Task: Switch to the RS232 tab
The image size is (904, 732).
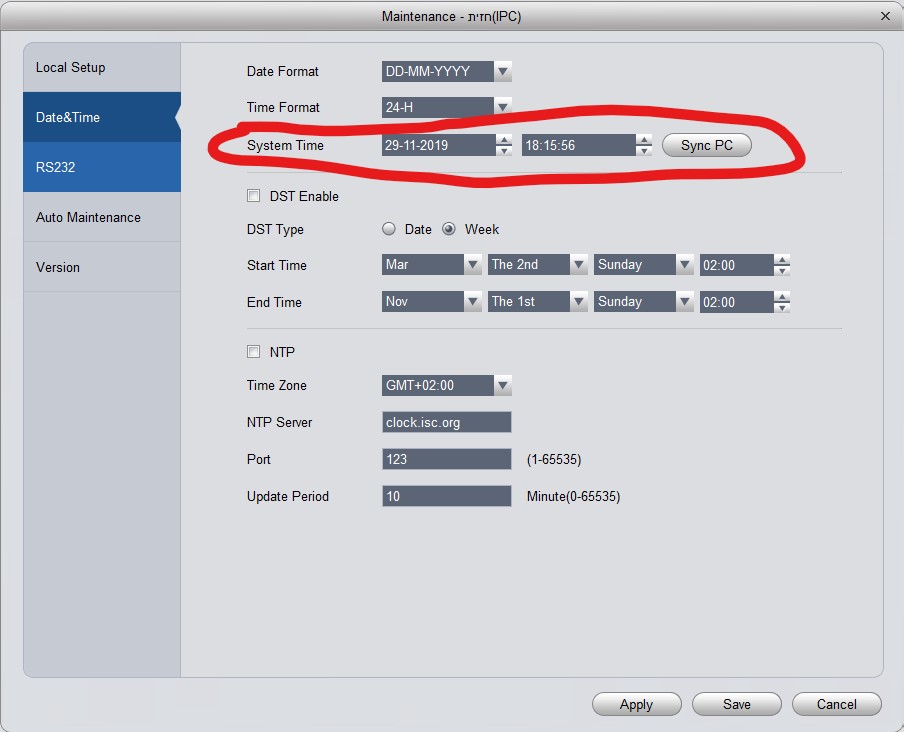Action: tap(102, 167)
